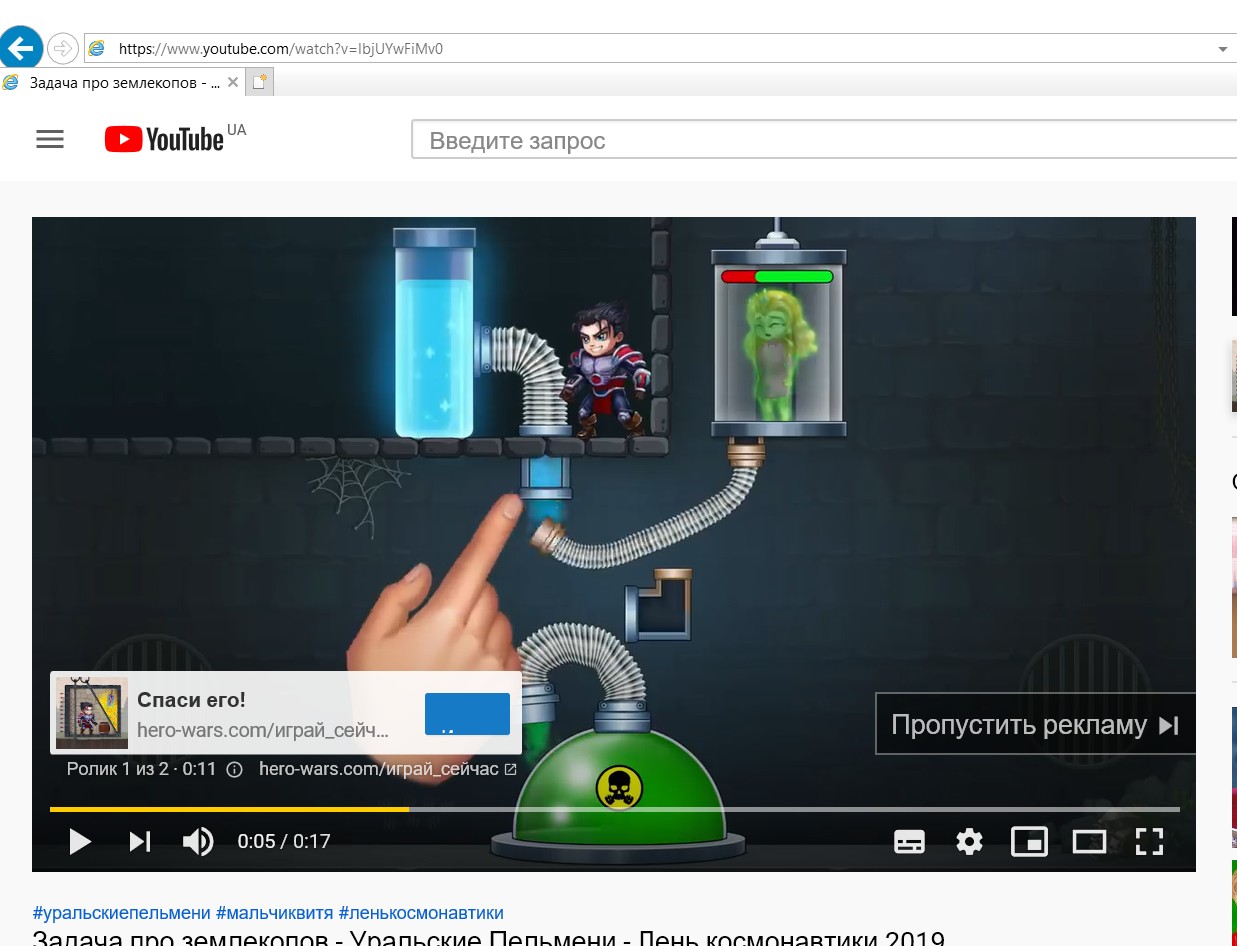Screen dimensions: 1237x946
Task: Switch to theater mode
Action: (1089, 841)
